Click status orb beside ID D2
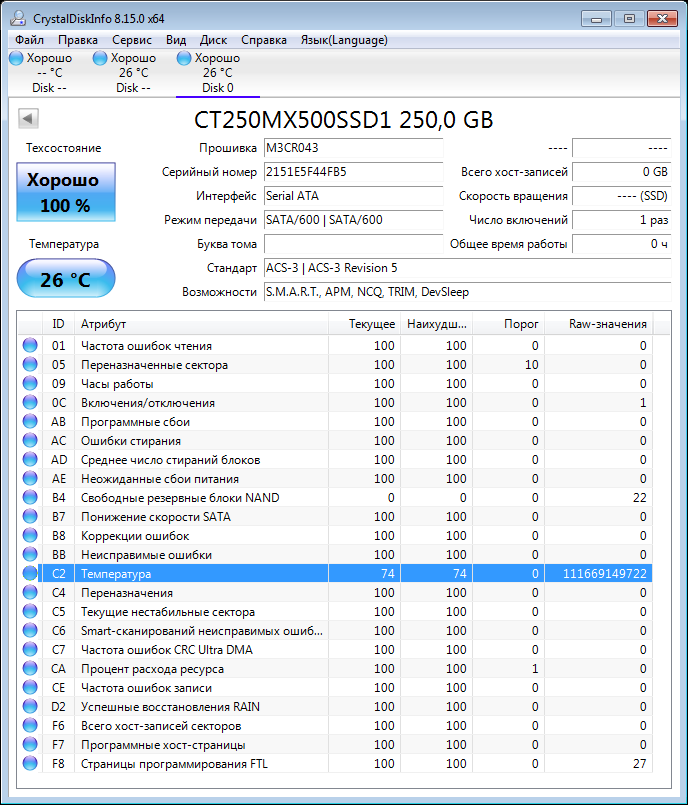Image resolution: width=688 pixels, height=805 pixels. 30,706
